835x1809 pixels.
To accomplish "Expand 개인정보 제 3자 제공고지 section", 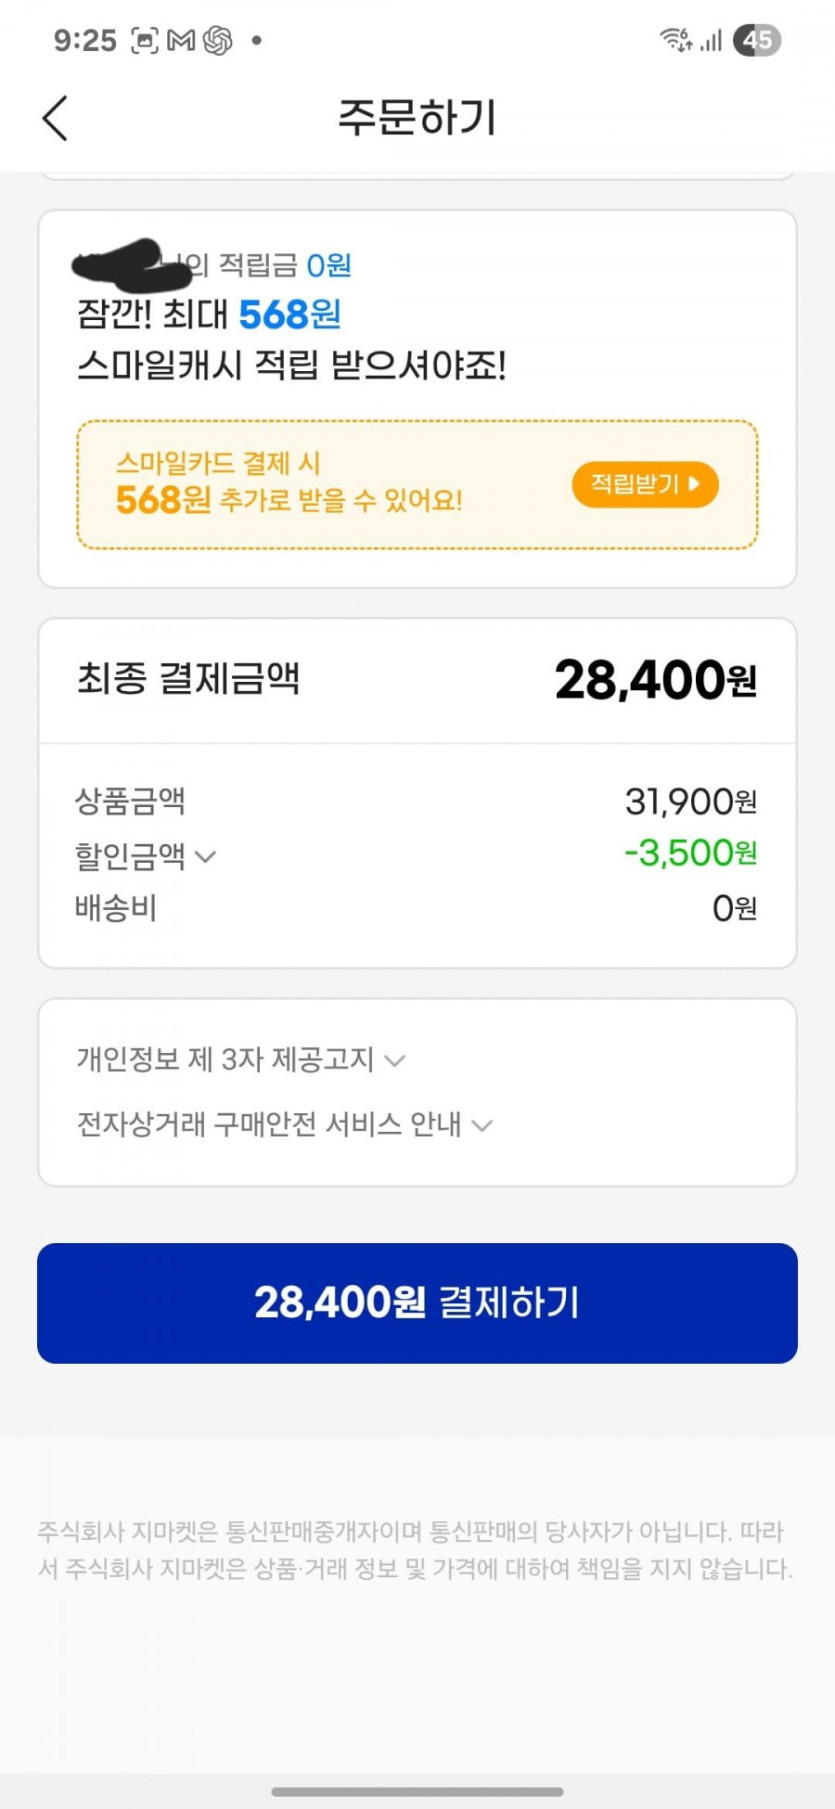I will pos(395,1060).
